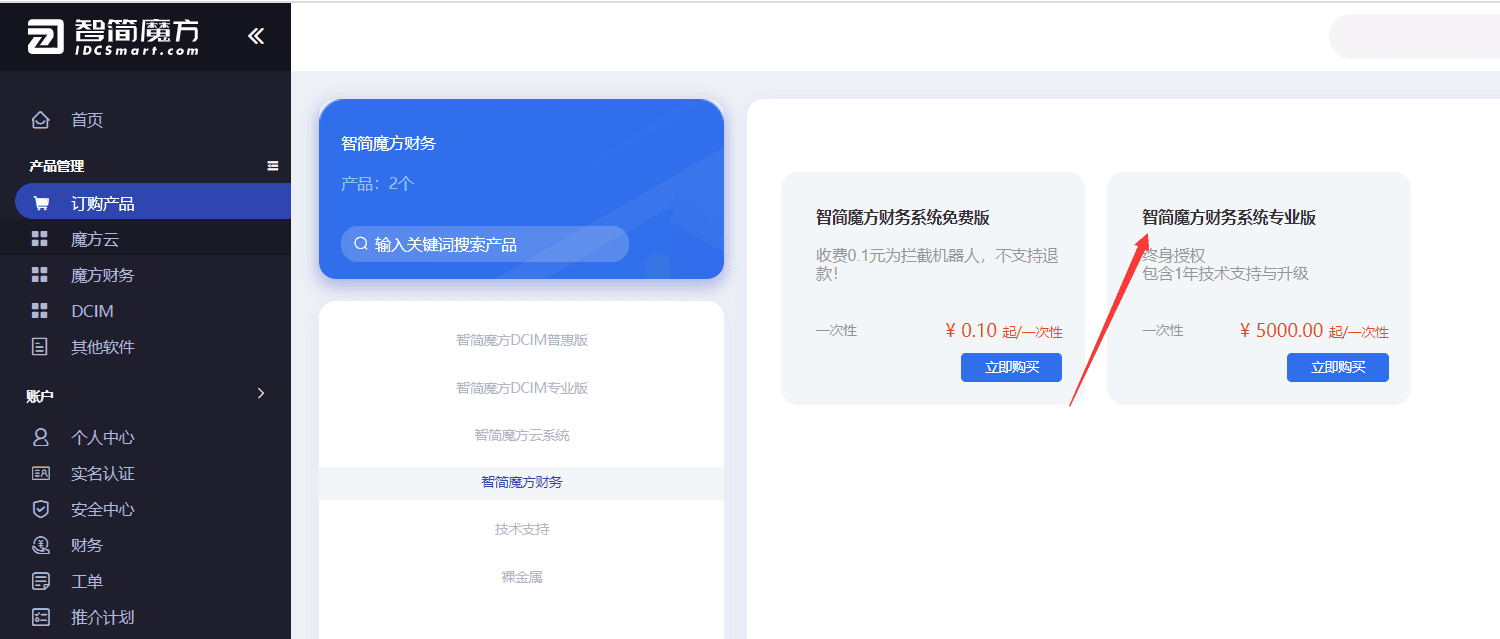Select 订购产品 menu item
The height and width of the screenshot is (639, 1500).
pos(153,203)
